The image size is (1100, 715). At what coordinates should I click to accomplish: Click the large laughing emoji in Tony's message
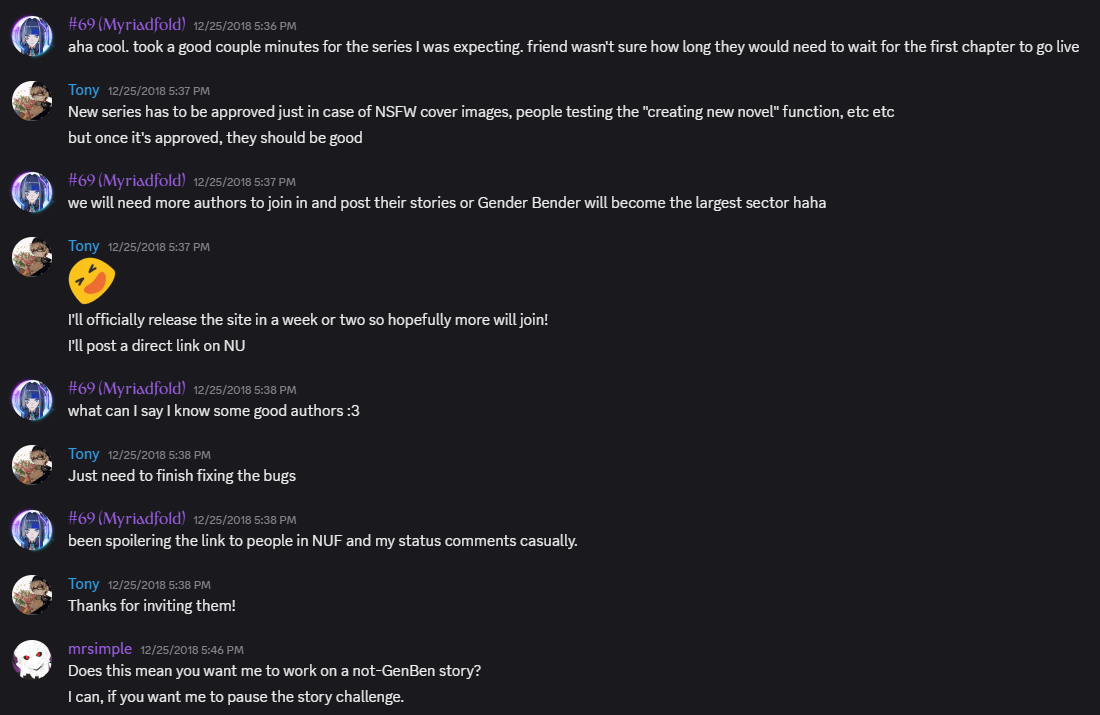(92, 280)
